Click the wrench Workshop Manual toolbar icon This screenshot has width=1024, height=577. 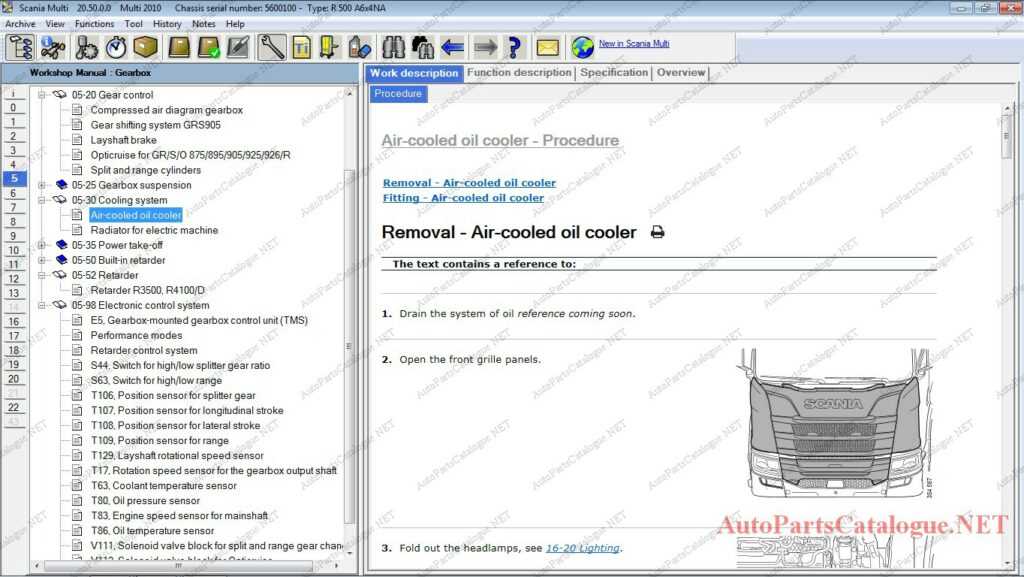point(272,47)
